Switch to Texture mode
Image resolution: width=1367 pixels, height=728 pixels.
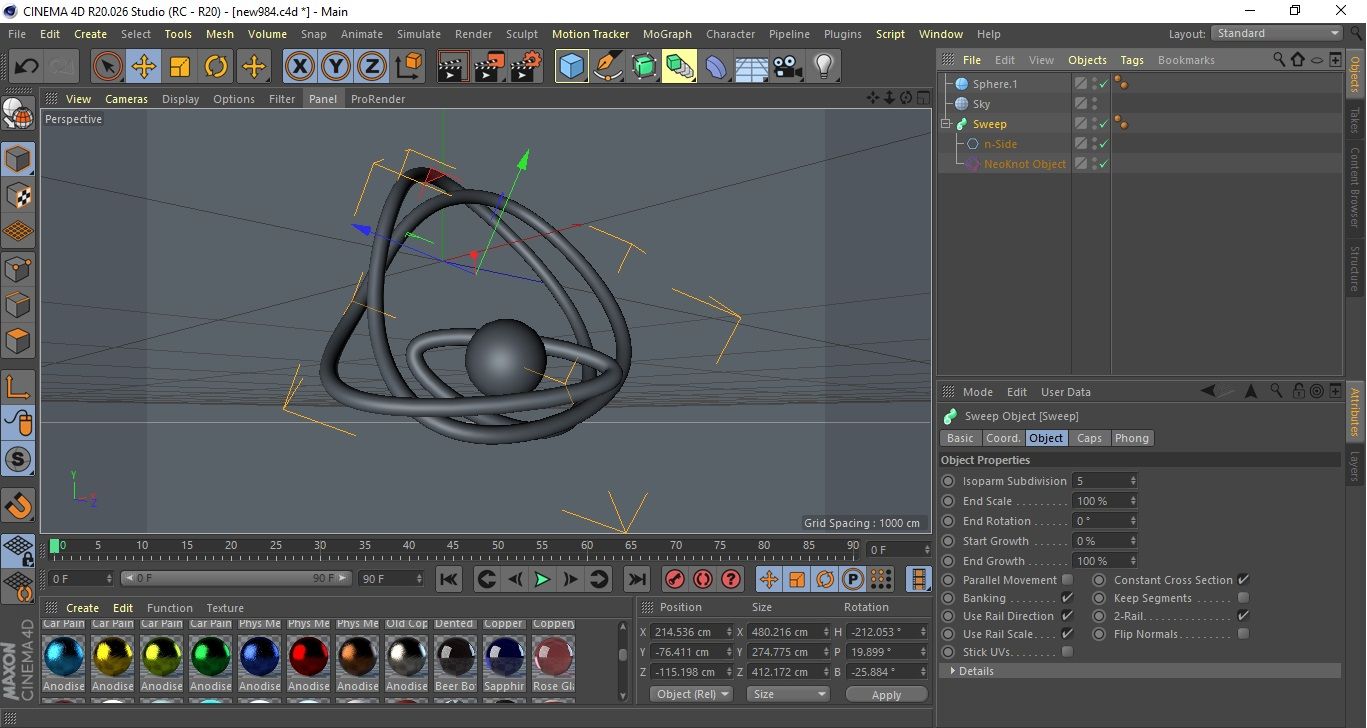19,196
